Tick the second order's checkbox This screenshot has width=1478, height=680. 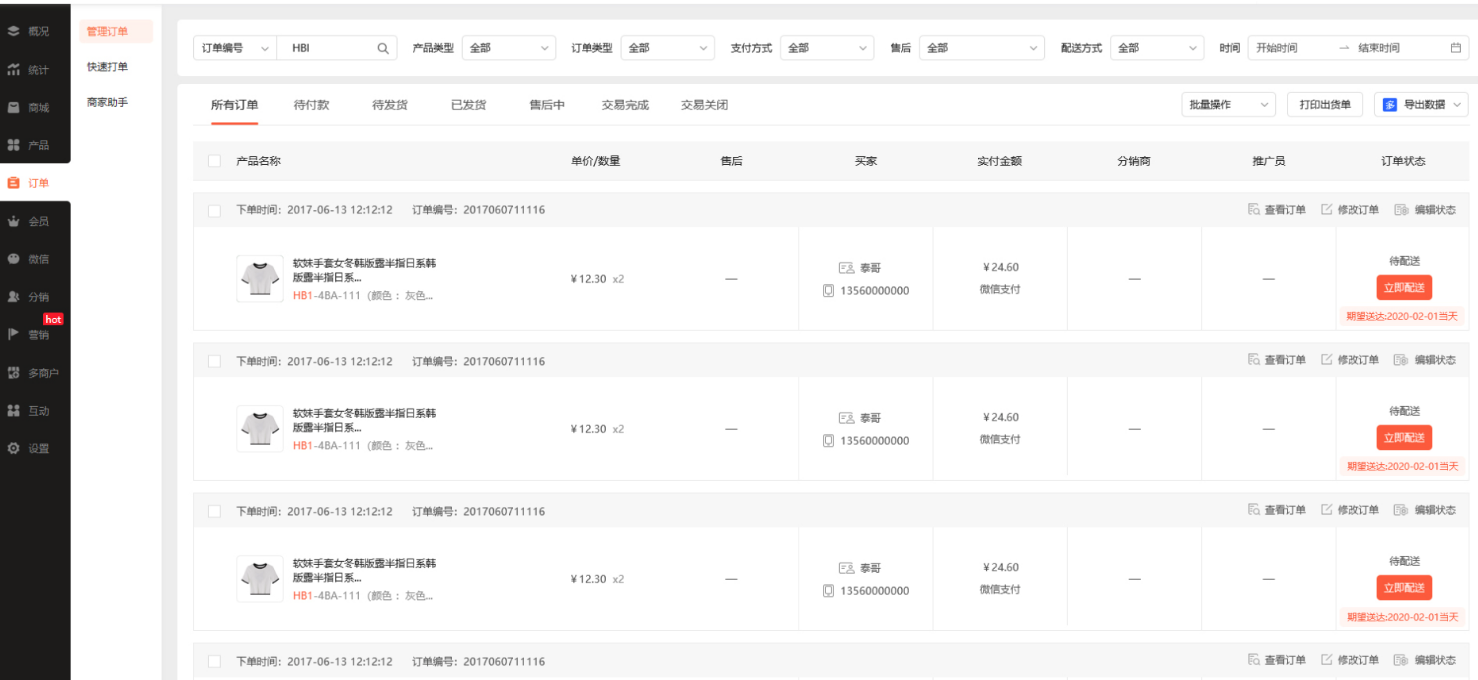[214, 361]
